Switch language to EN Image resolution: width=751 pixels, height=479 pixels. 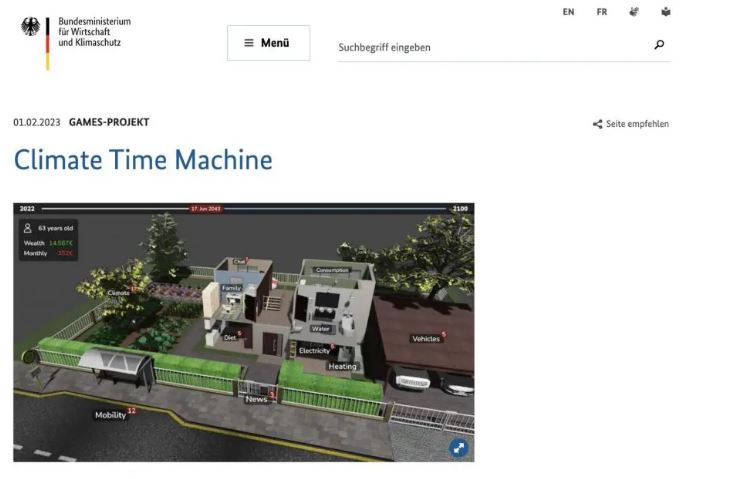569,12
